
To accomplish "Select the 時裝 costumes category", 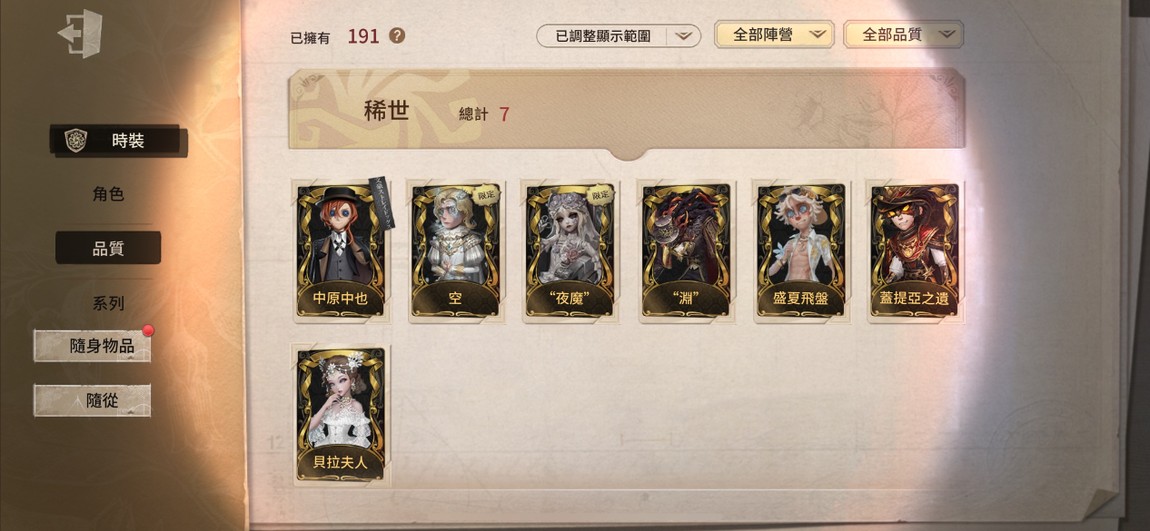I will click(x=118, y=141).
